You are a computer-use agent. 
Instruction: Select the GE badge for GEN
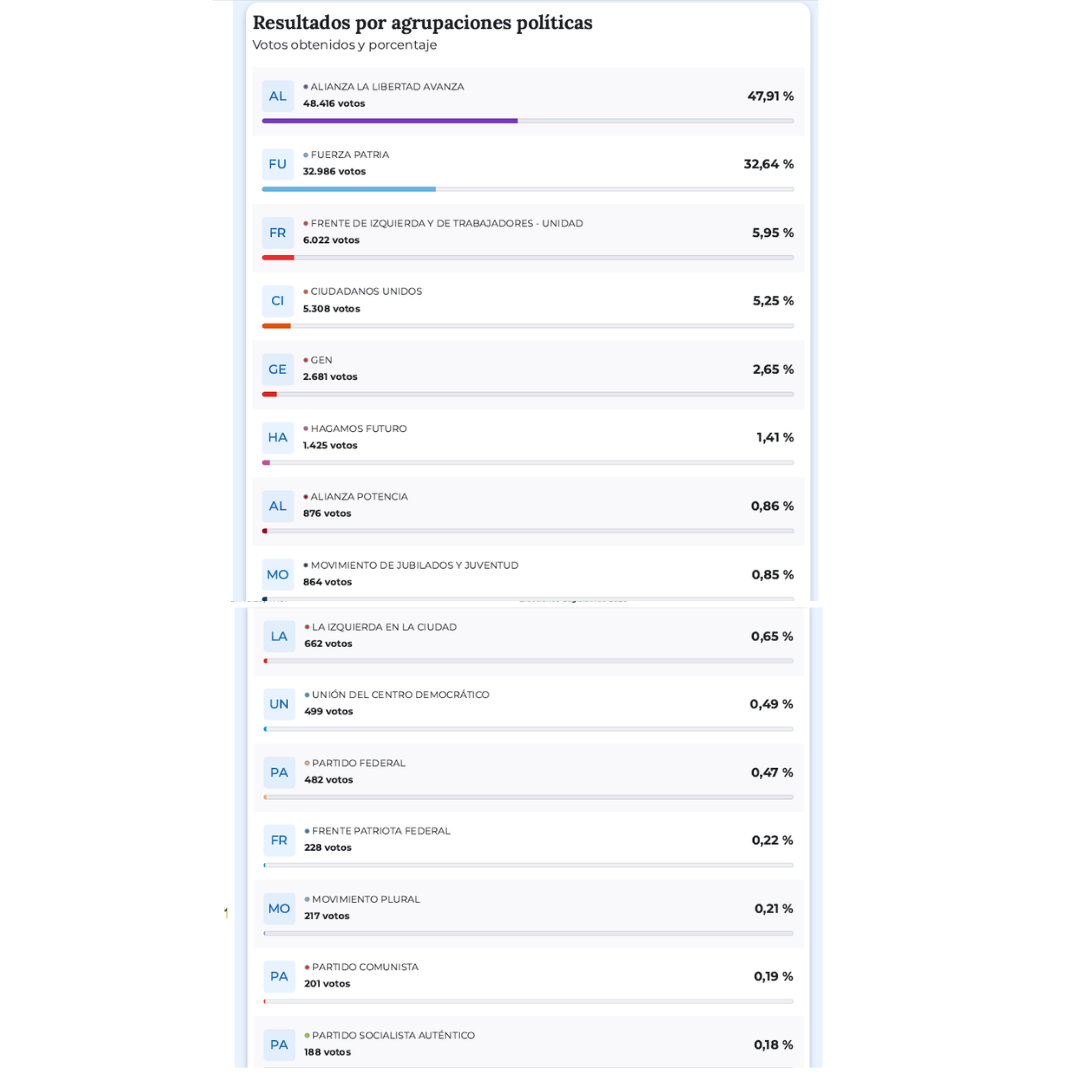click(277, 369)
